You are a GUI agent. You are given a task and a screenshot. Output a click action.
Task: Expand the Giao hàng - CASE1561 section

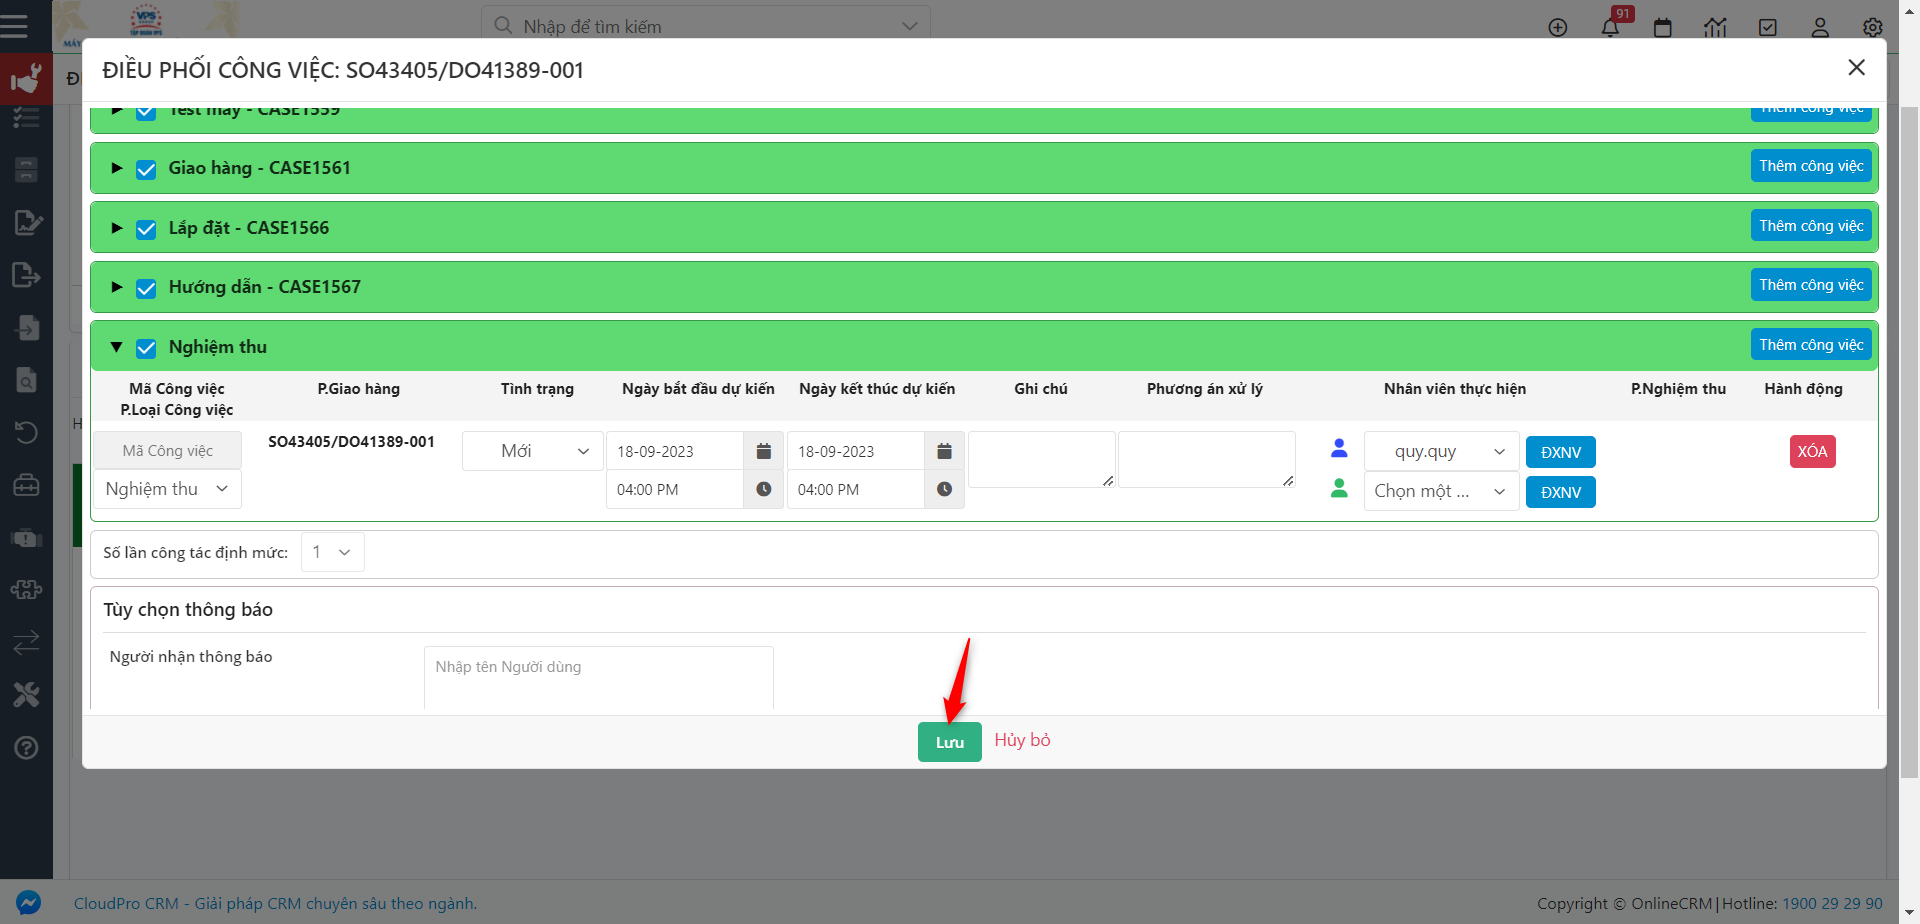[x=116, y=168]
